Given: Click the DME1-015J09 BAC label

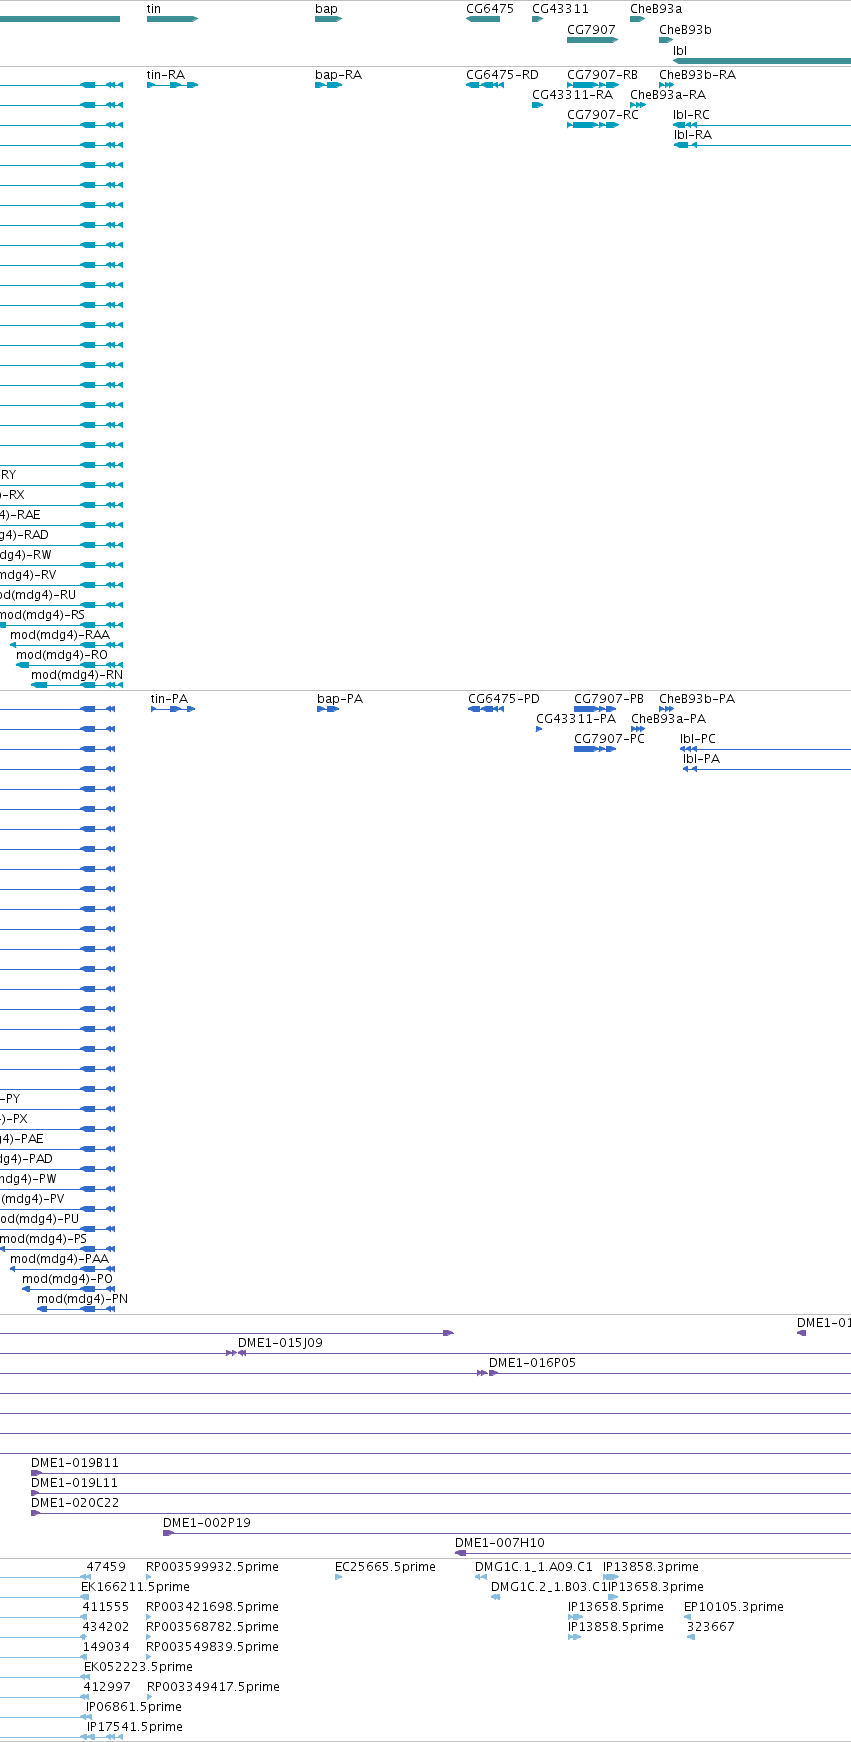Looking at the screenshot, I should [280, 1343].
